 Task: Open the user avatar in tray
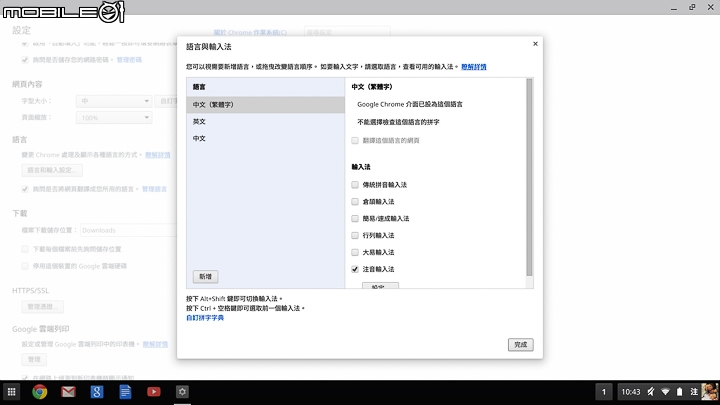coord(709,392)
